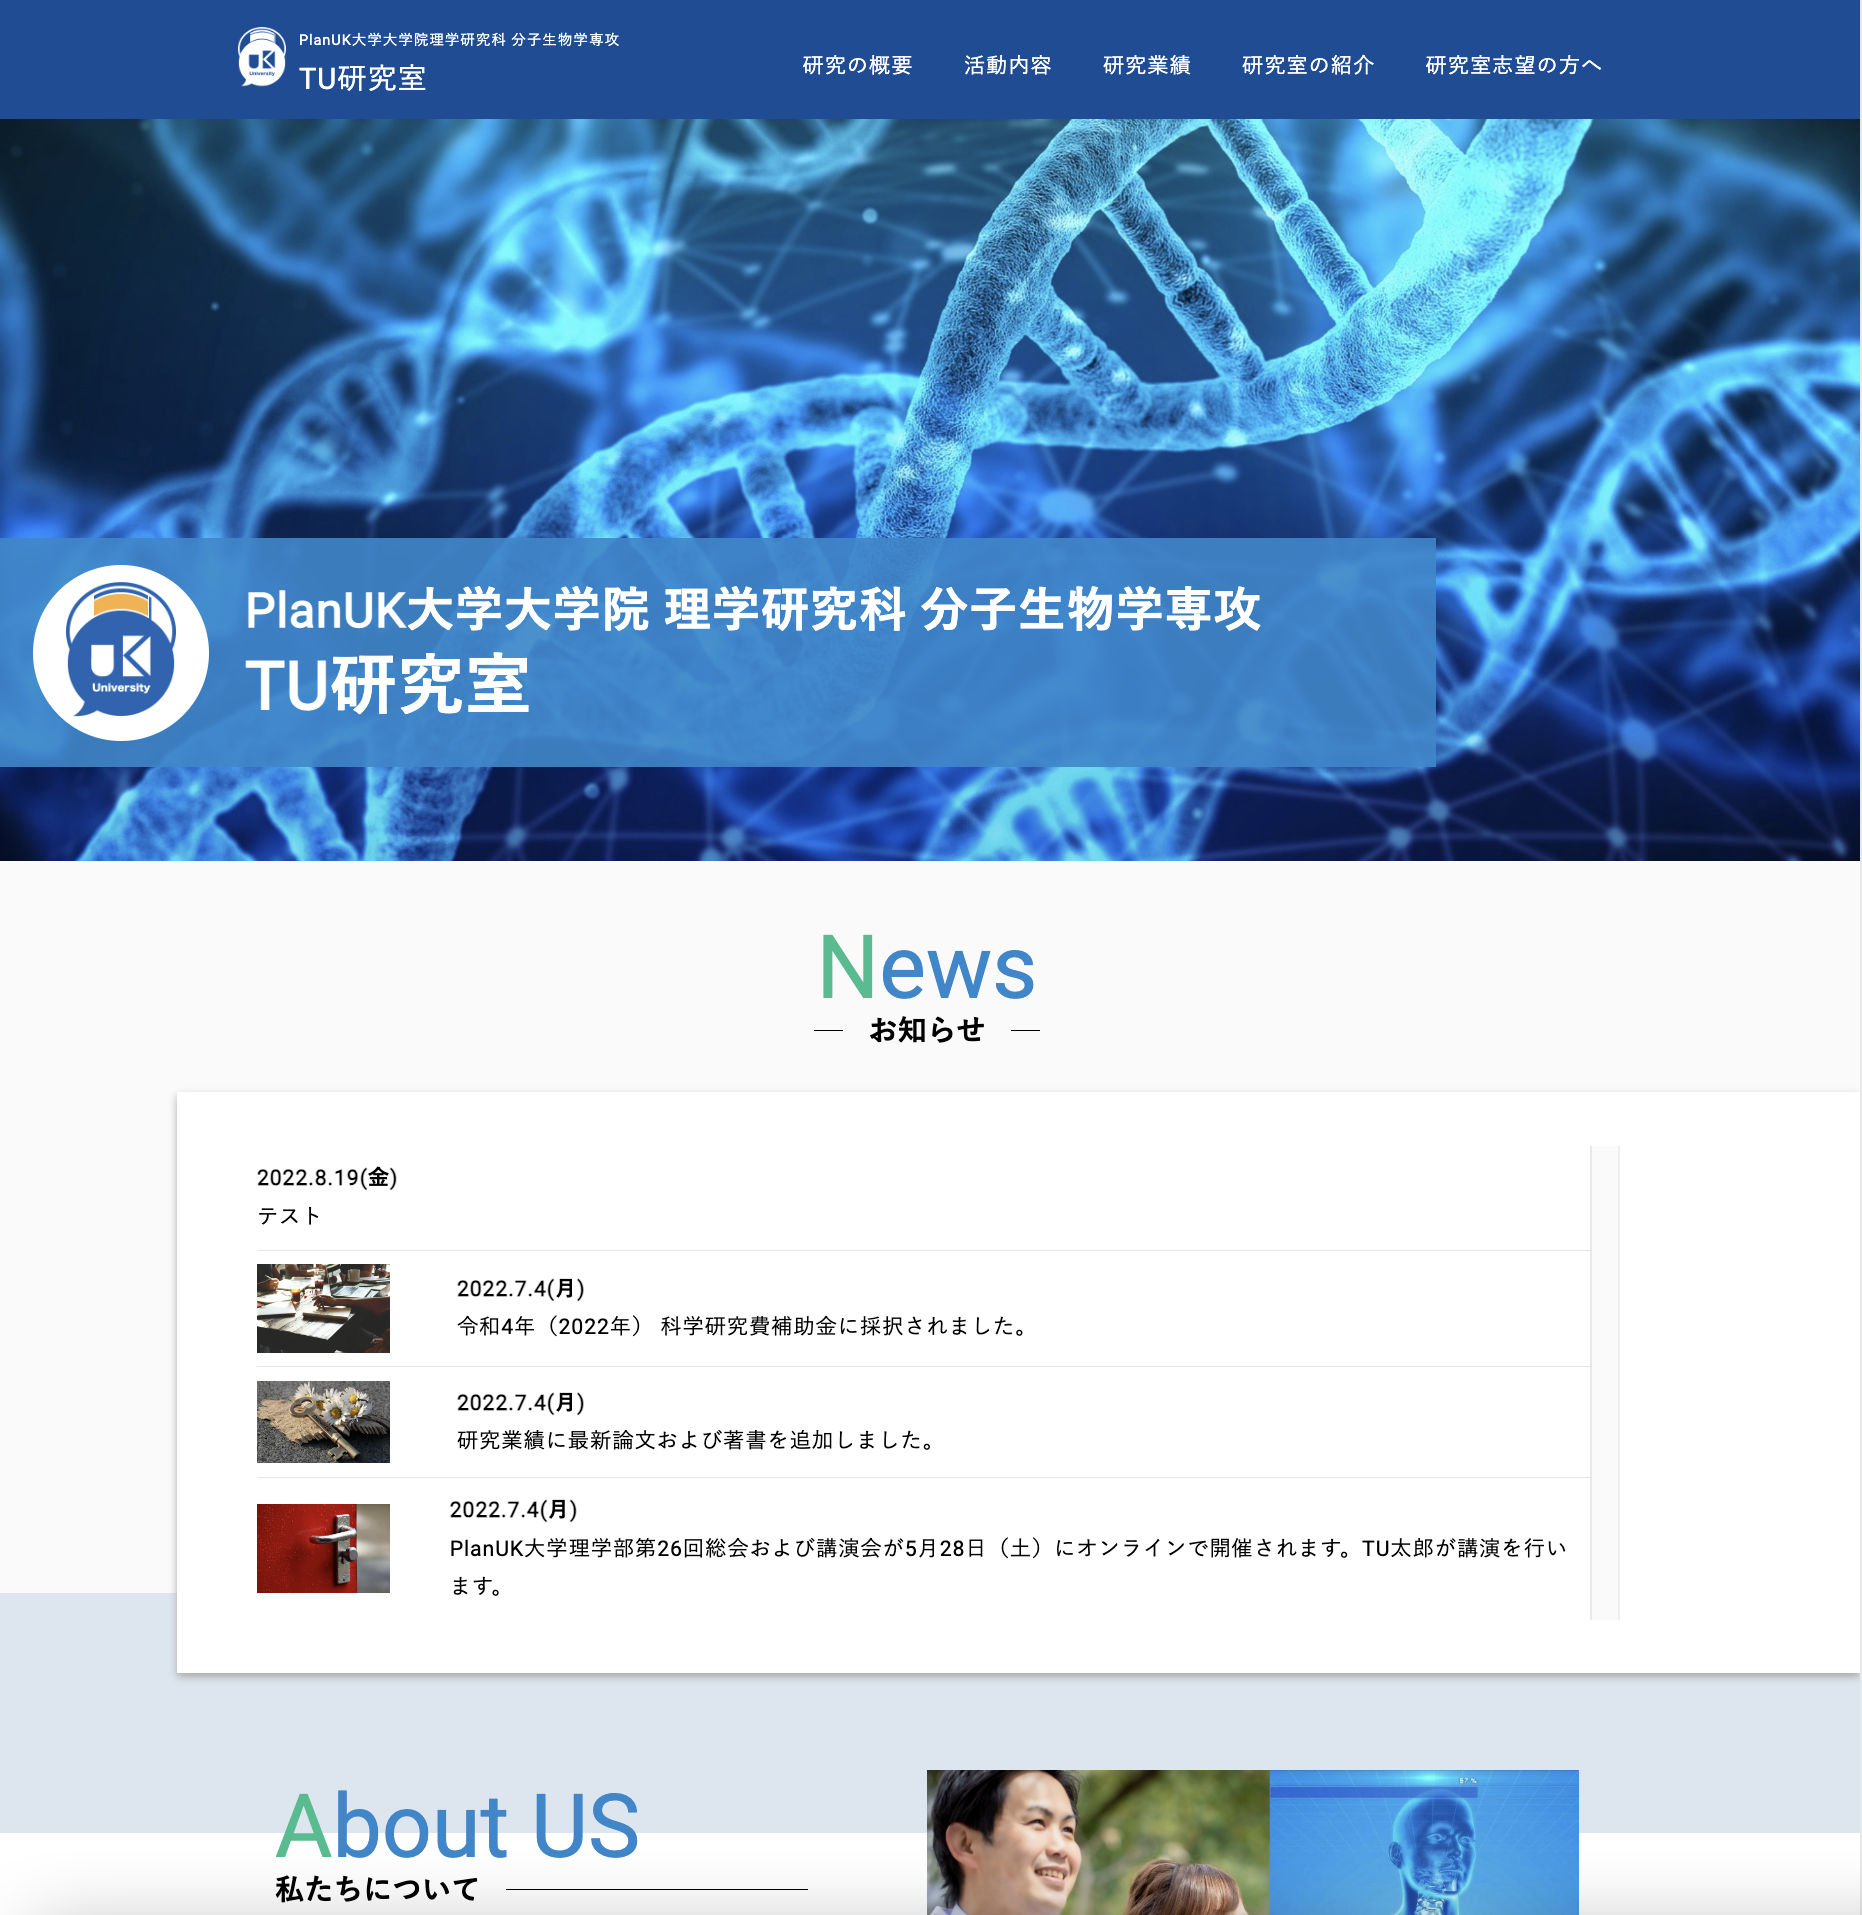Screen dimensions: 1862x1915
Task: Click the news list vertical scrollbar
Action: tap(1604, 1382)
